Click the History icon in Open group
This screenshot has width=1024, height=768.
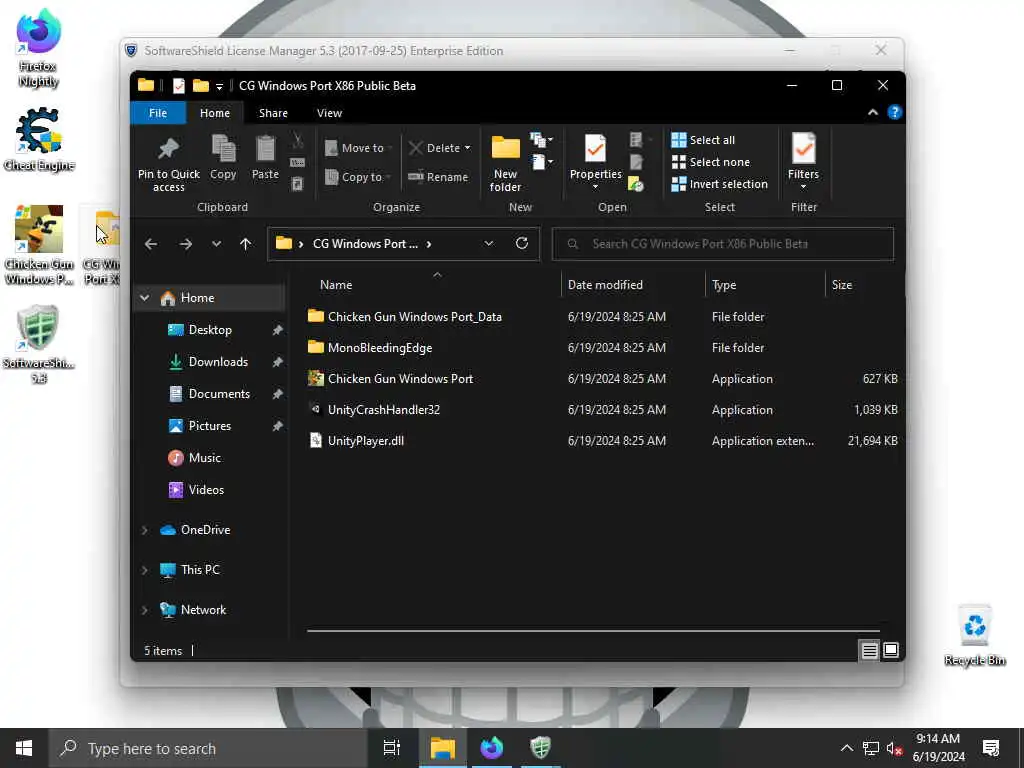point(636,185)
